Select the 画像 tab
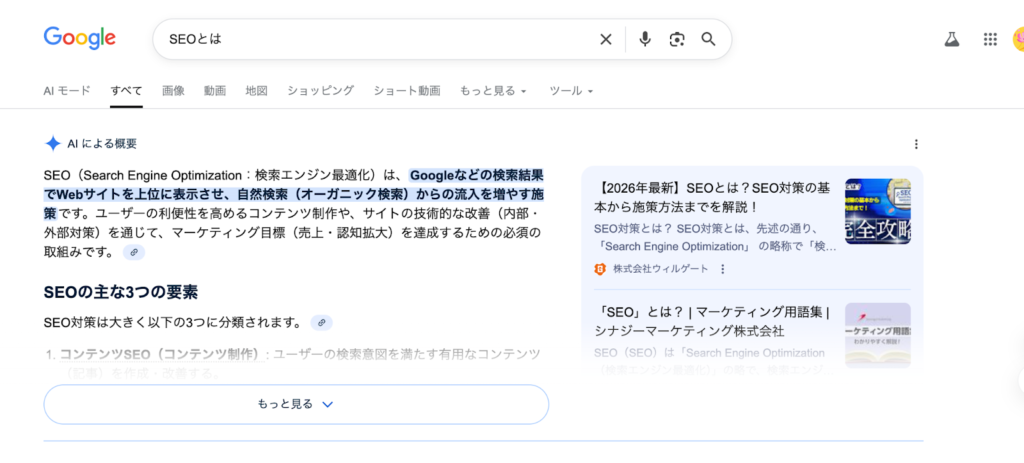This screenshot has width=1024, height=463. pos(173,91)
